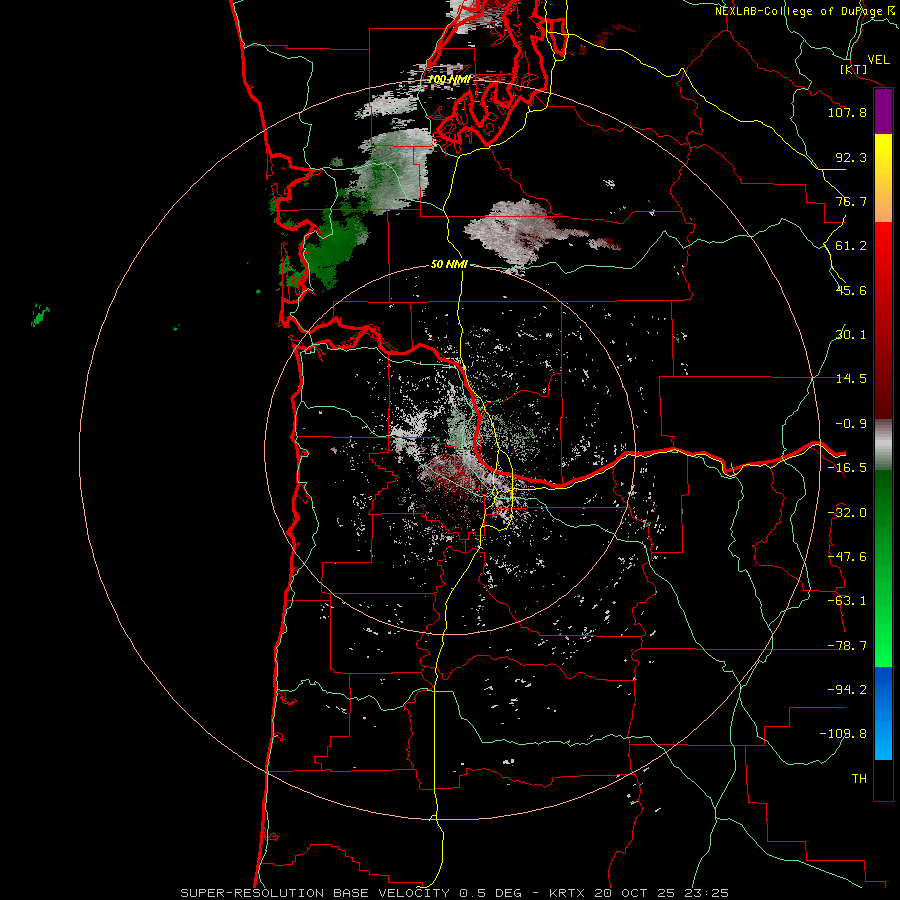Viewport: 900px width, 900px height.
Task: Click the TH threshold label in legend
Action: (859, 779)
